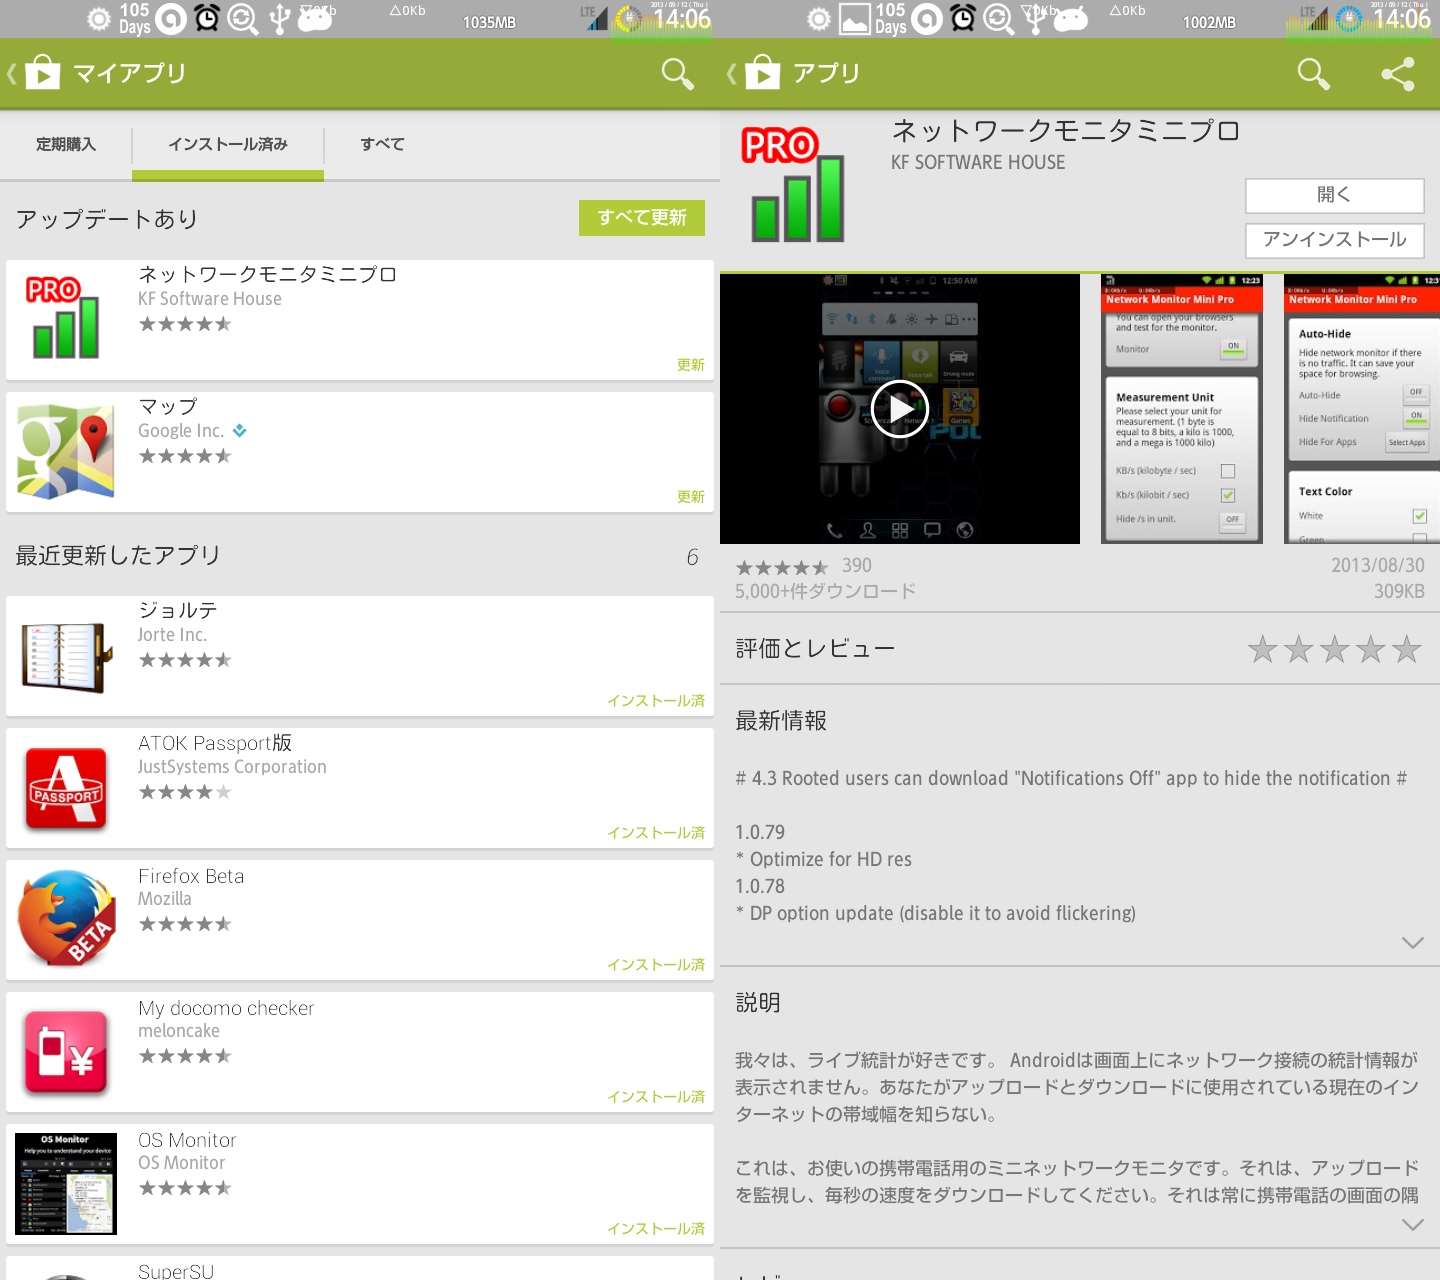Tap the USB icon in left status bar
Image resolution: width=1440 pixels, height=1280 pixels.
280,18
